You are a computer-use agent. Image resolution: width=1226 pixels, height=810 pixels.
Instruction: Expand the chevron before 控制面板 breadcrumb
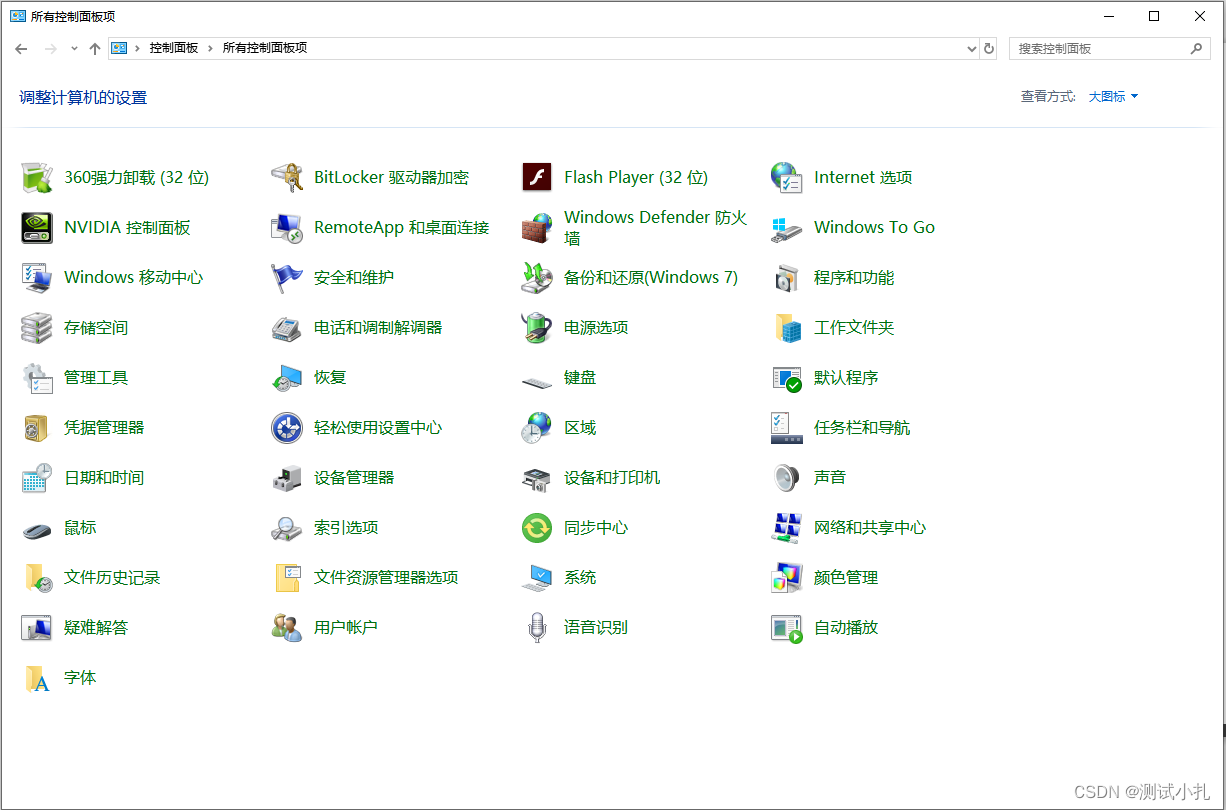tap(137, 48)
